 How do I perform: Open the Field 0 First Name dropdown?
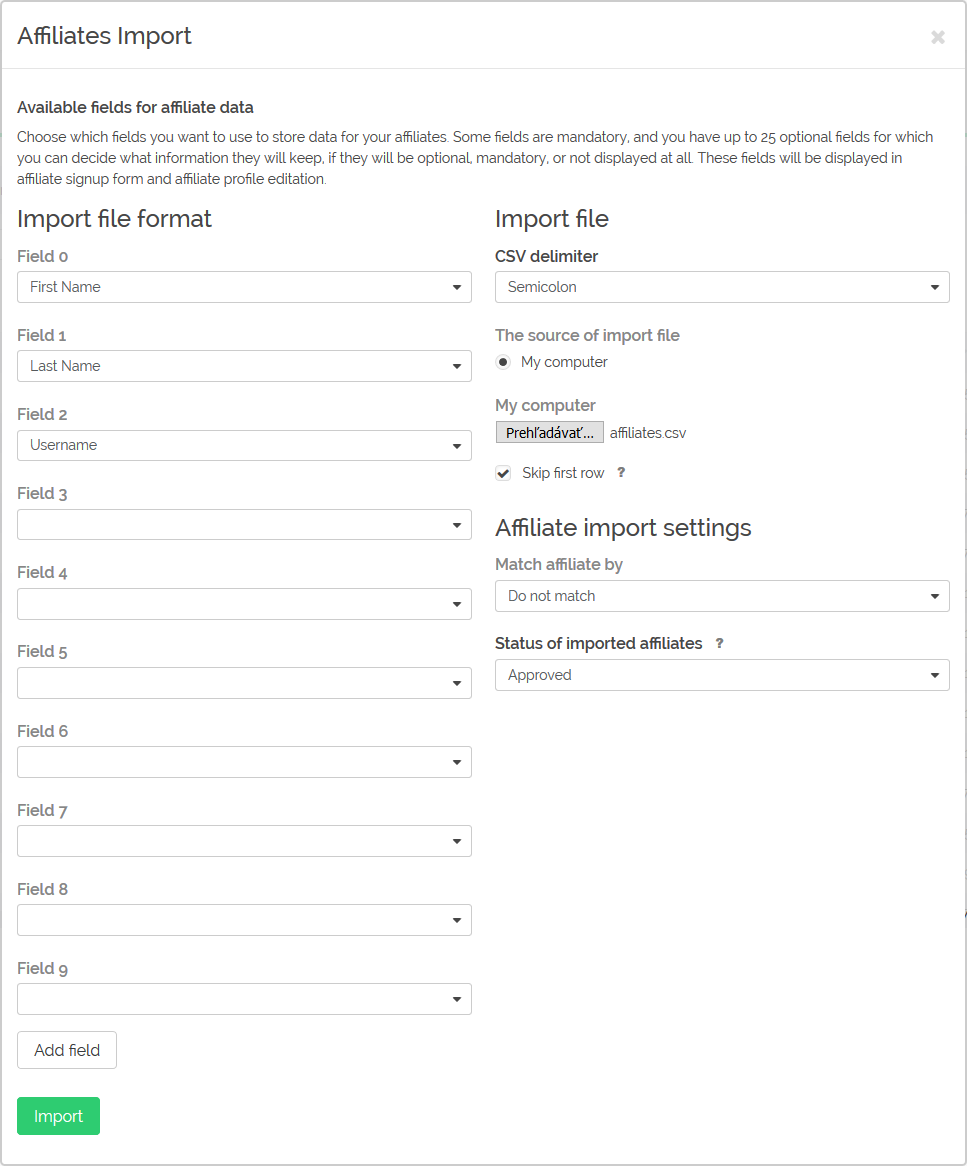(x=244, y=287)
